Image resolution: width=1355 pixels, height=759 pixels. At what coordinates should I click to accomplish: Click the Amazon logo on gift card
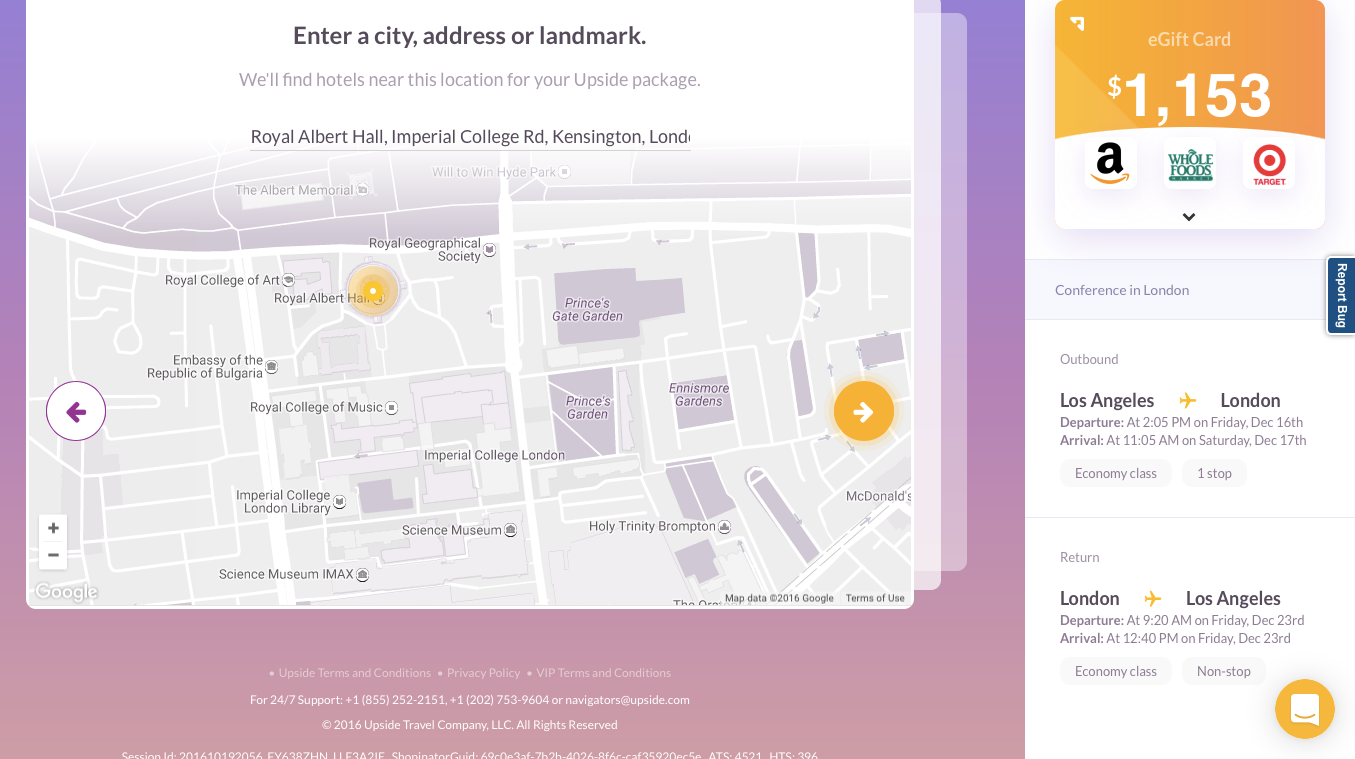[1110, 163]
